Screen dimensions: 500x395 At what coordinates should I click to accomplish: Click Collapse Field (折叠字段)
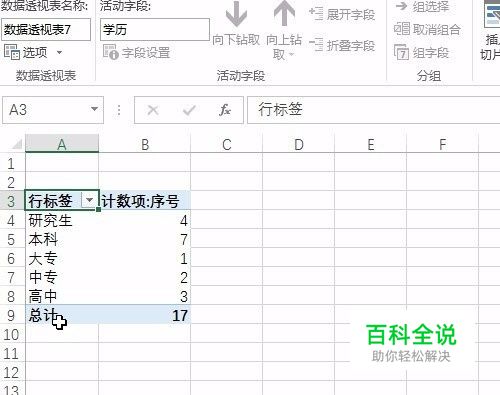tap(342, 45)
